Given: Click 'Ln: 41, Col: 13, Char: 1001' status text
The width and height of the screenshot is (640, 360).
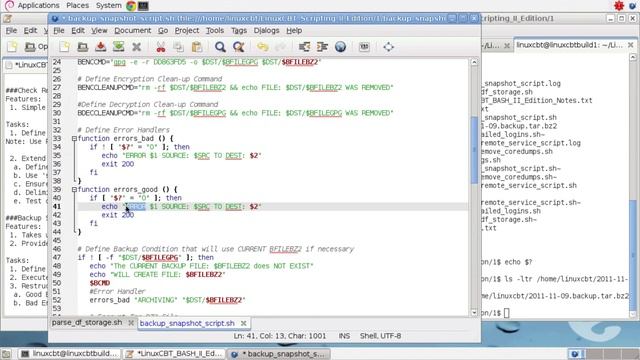Looking at the screenshot, I should 280,336.
